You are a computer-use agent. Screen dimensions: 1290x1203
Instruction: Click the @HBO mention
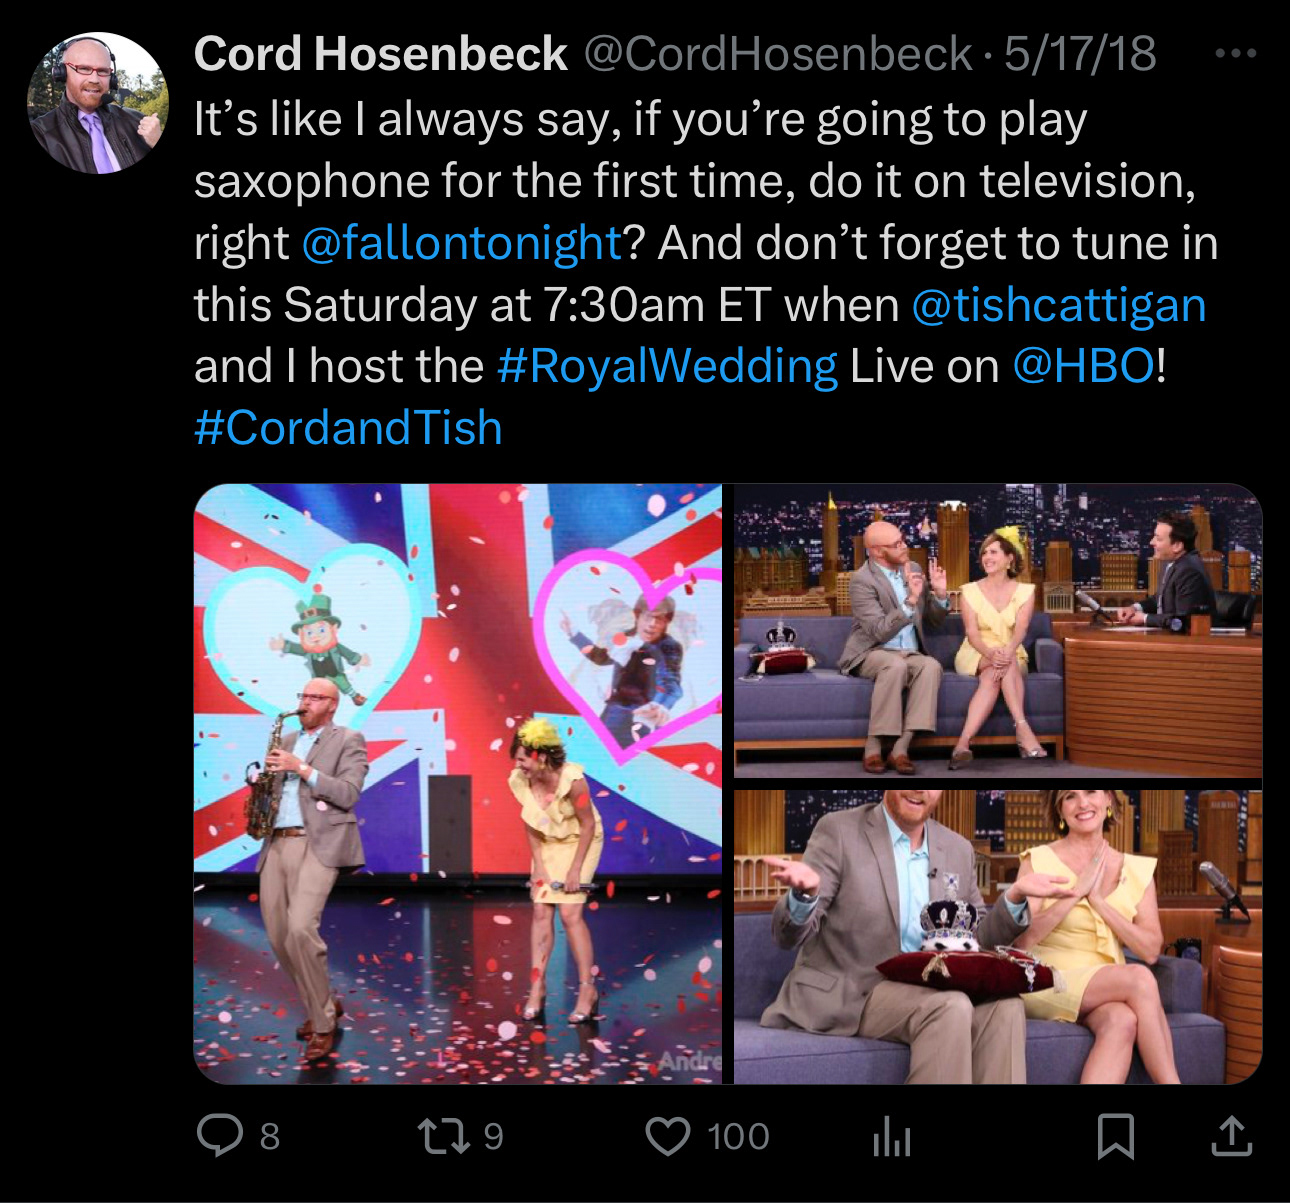[x=1083, y=366]
